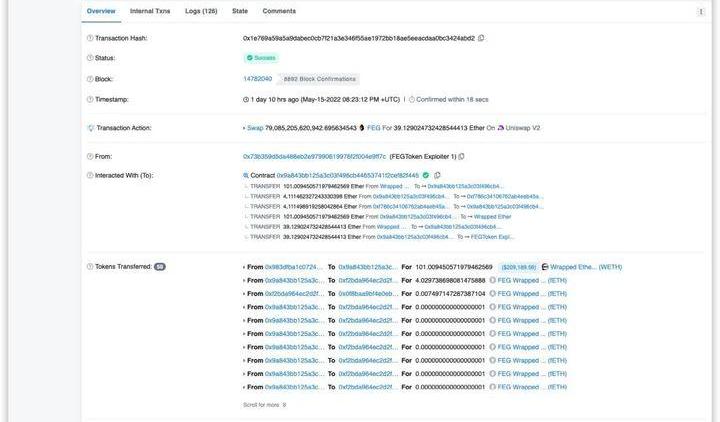This screenshot has width=720, height=422.
Task: Open the Comments tab
Action: [279, 11]
